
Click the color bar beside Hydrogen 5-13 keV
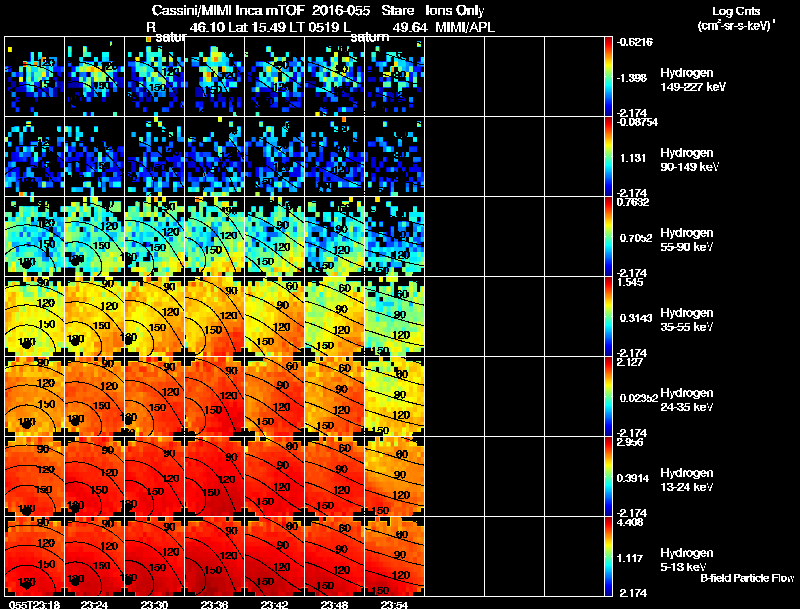[x=608, y=556]
